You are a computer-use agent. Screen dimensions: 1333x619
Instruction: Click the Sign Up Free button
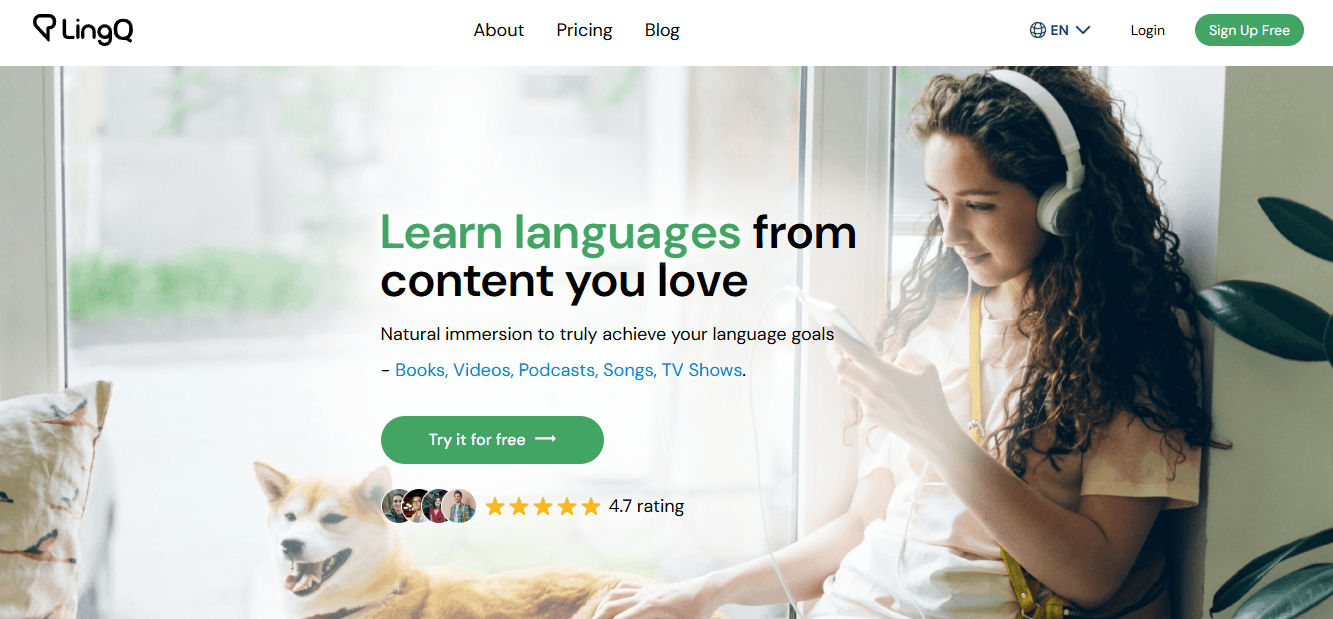[1249, 30]
